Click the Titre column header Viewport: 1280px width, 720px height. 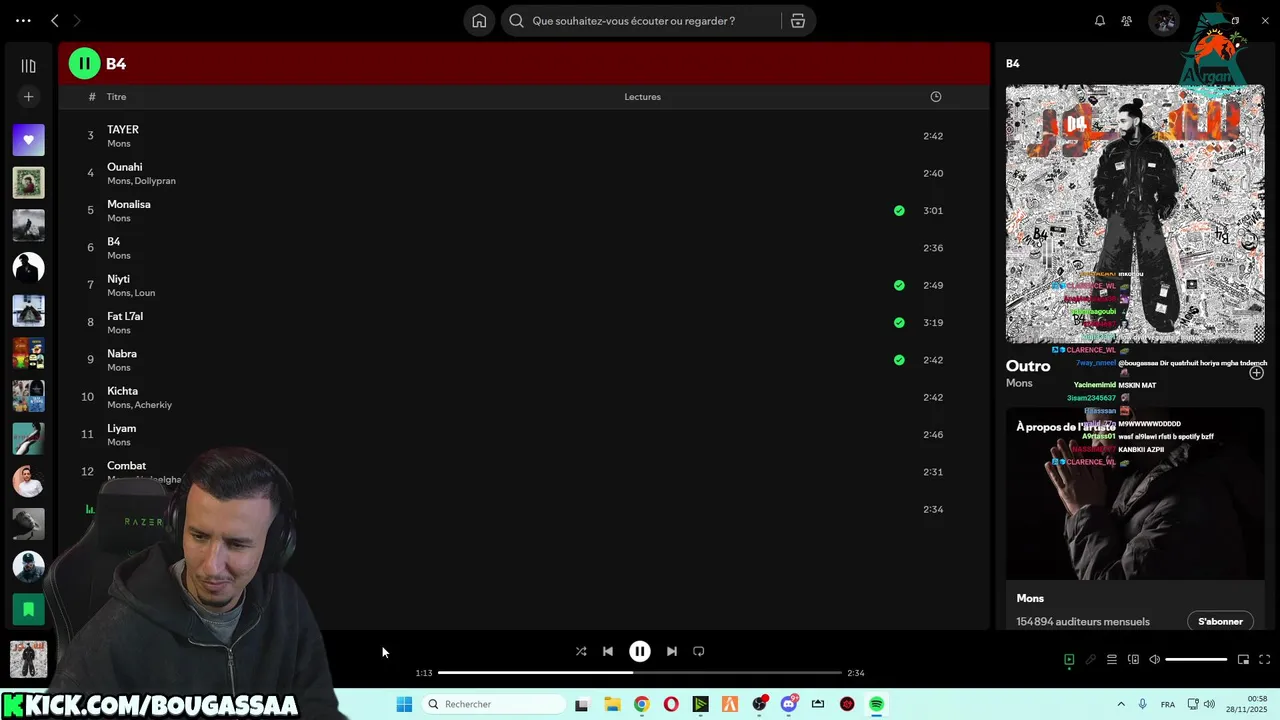(117, 97)
